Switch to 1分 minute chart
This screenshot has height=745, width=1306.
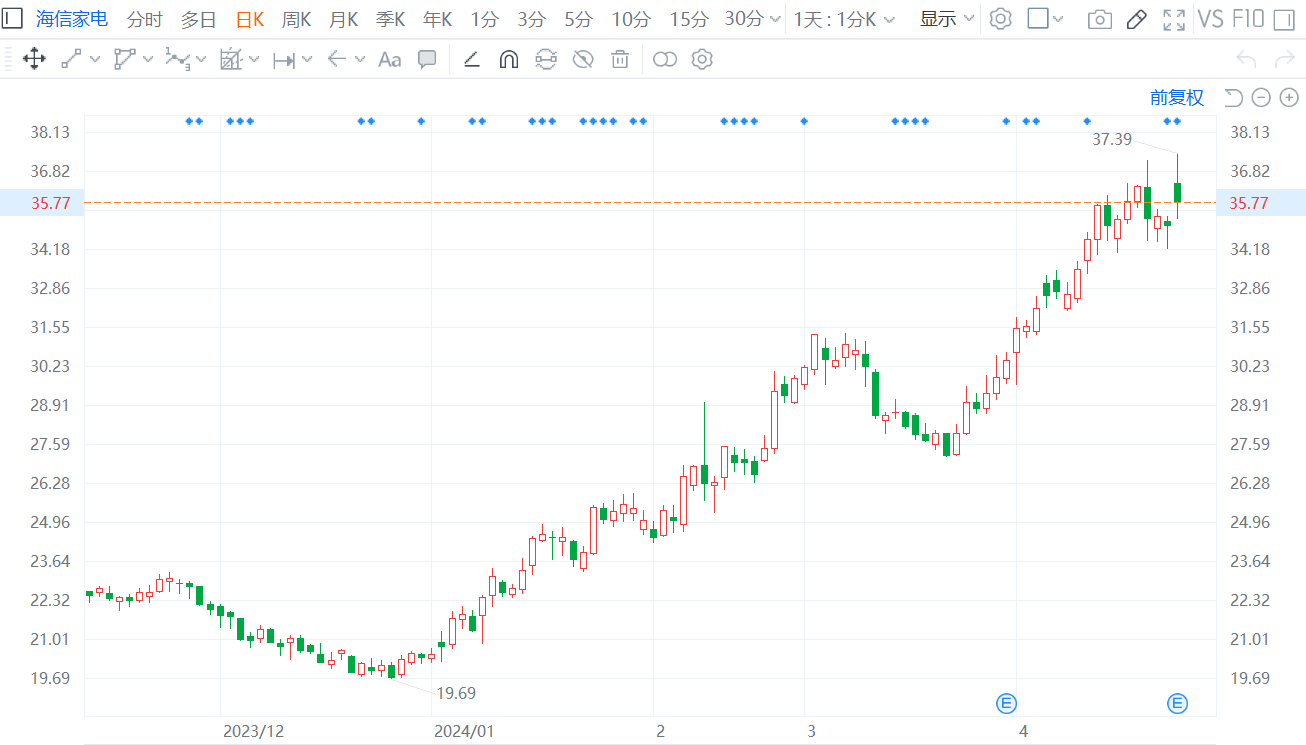[x=485, y=19]
